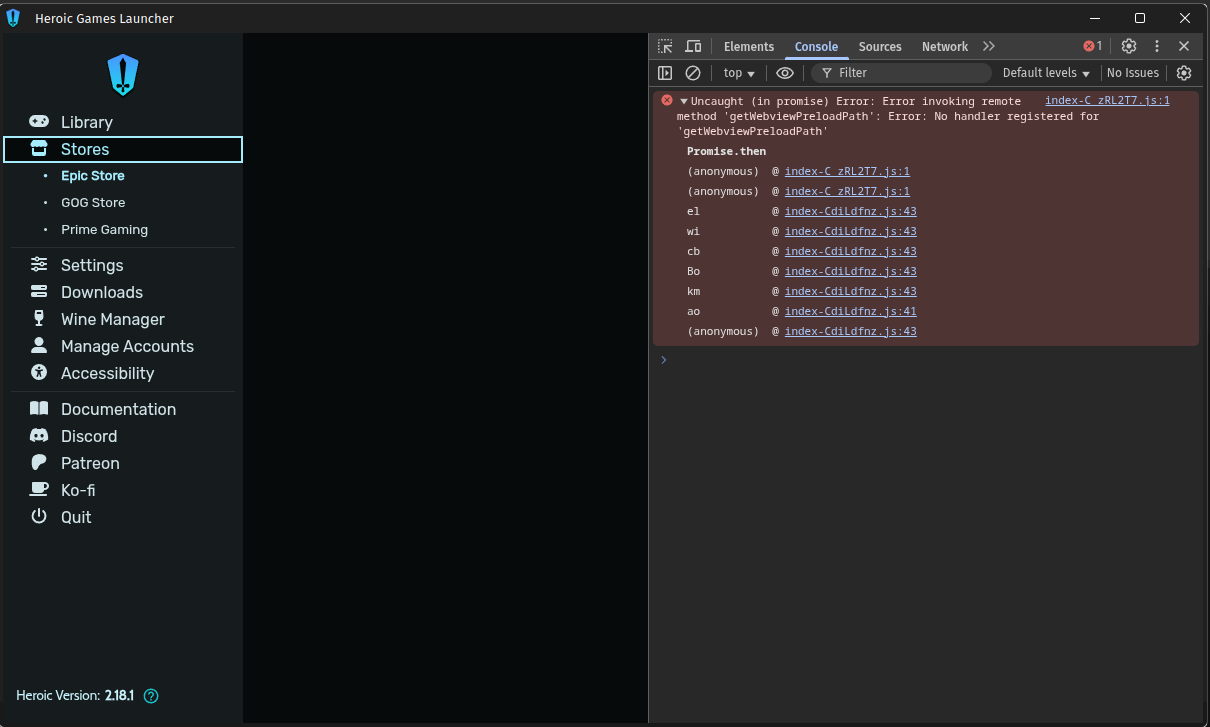
Task: Click the Heroic Version 2.18.1 text
Action: pyautogui.click(x=75, y=696)
